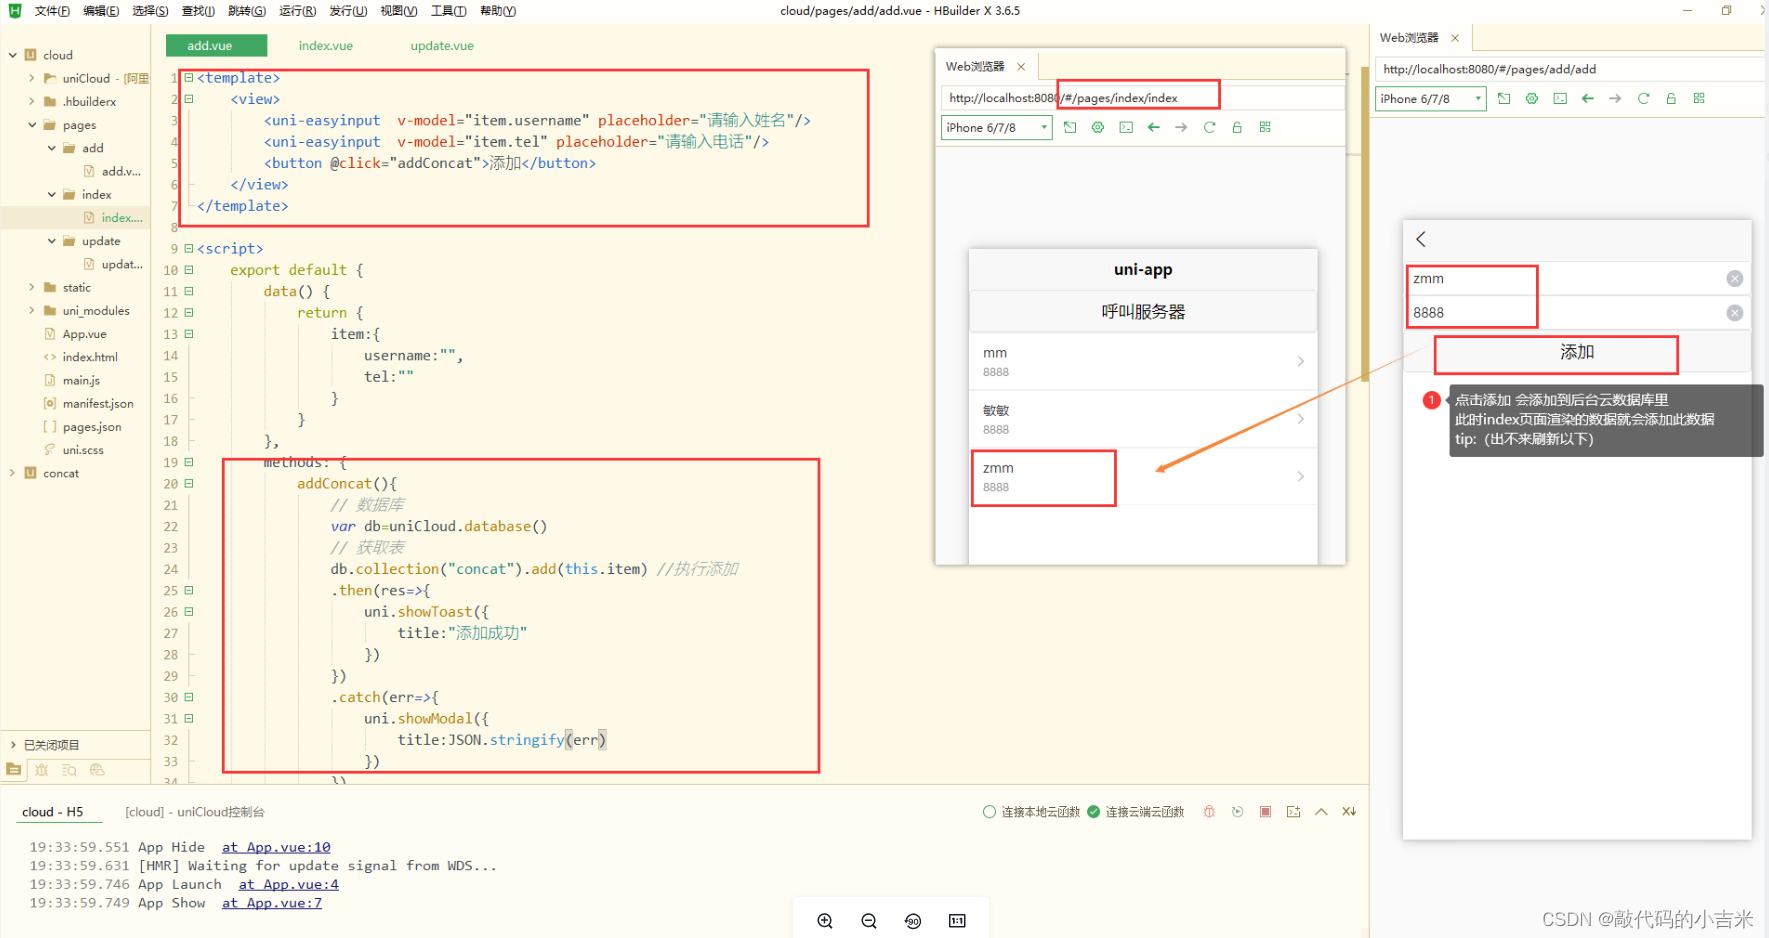Open iPhone 6/7/8 dropdown in index preview
Image resolution: width=1769 pixels, height=938 pixels.
pos(997,127)
